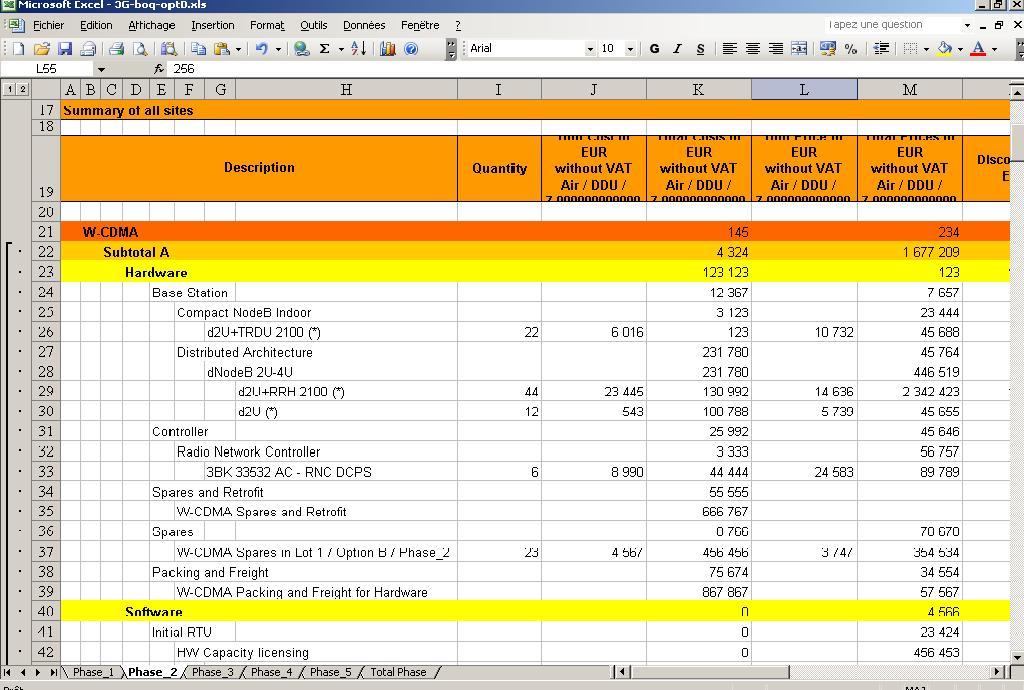Sort ascending with the A-Z icon
This screenshot has height=690, width=1024.
click(358, 48)
